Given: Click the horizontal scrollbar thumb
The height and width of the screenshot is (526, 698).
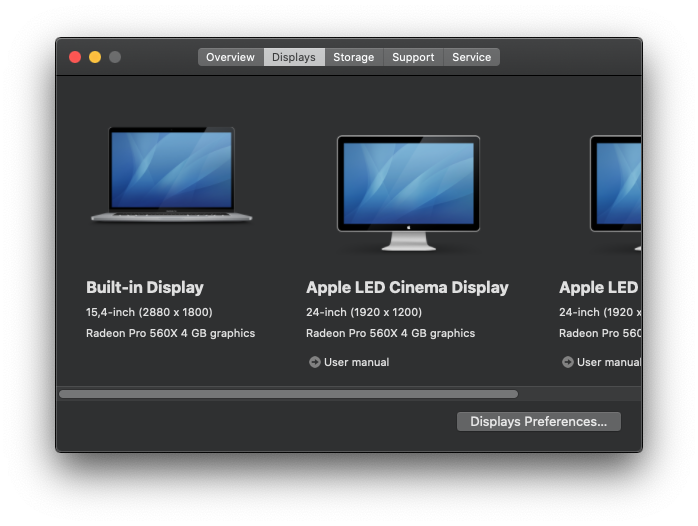Looking at the screenshot, I should tap(288, 394).
